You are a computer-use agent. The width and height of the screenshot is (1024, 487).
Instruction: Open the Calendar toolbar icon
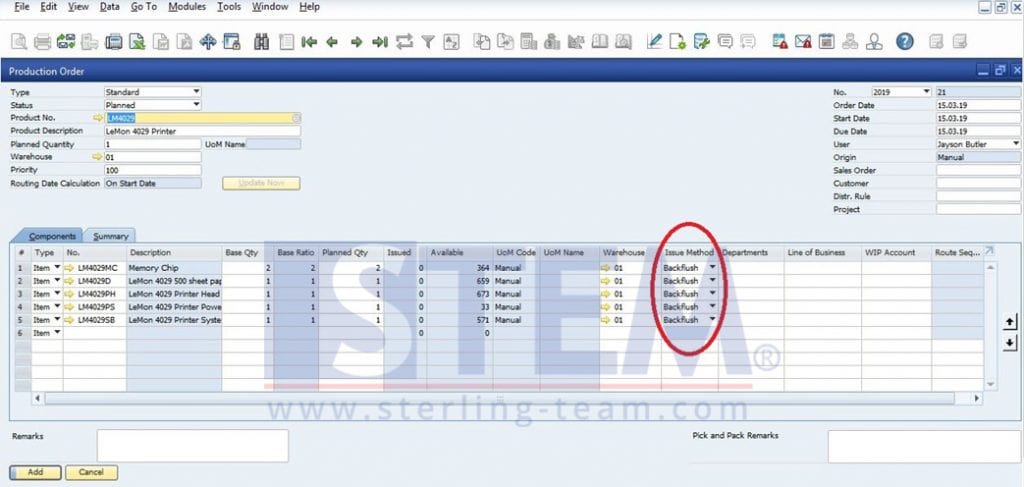tap(827, 42)
